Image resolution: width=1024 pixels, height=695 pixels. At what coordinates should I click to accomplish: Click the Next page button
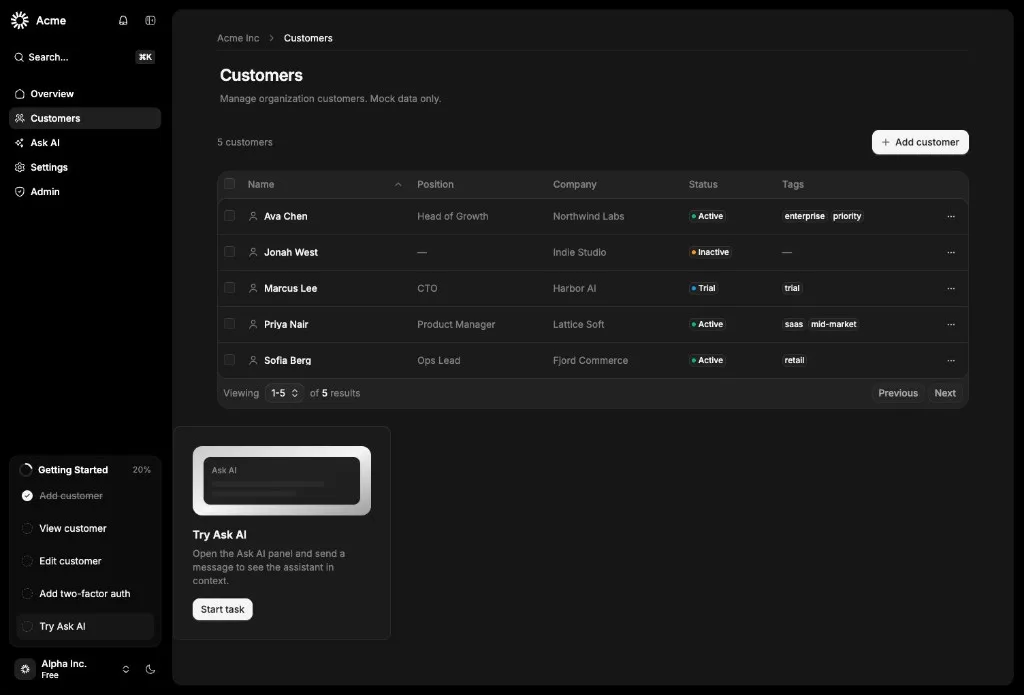pyautogui.click(x=945, y=393)
